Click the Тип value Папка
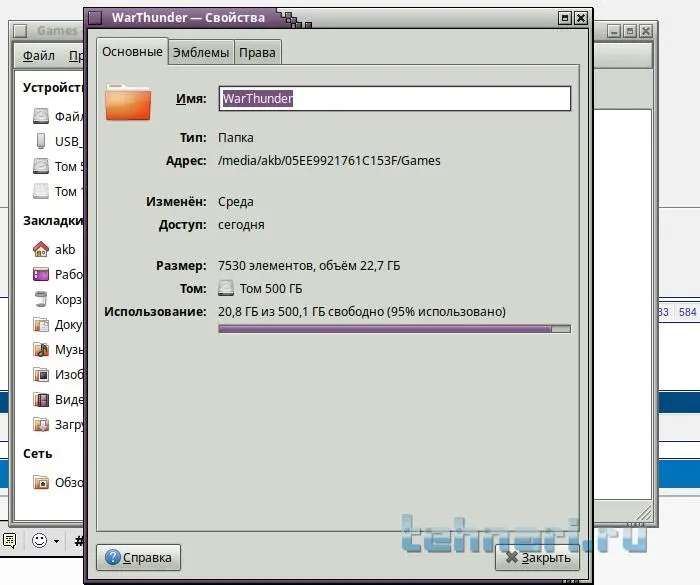Screen dimensions: 700x585 tap(236, 138)
